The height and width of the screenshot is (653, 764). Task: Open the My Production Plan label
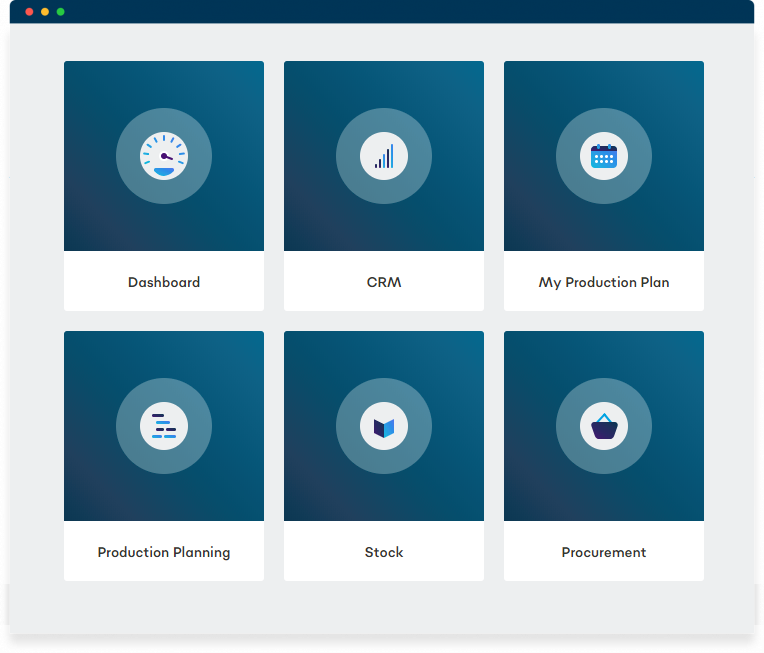click(x=604, y=282)
